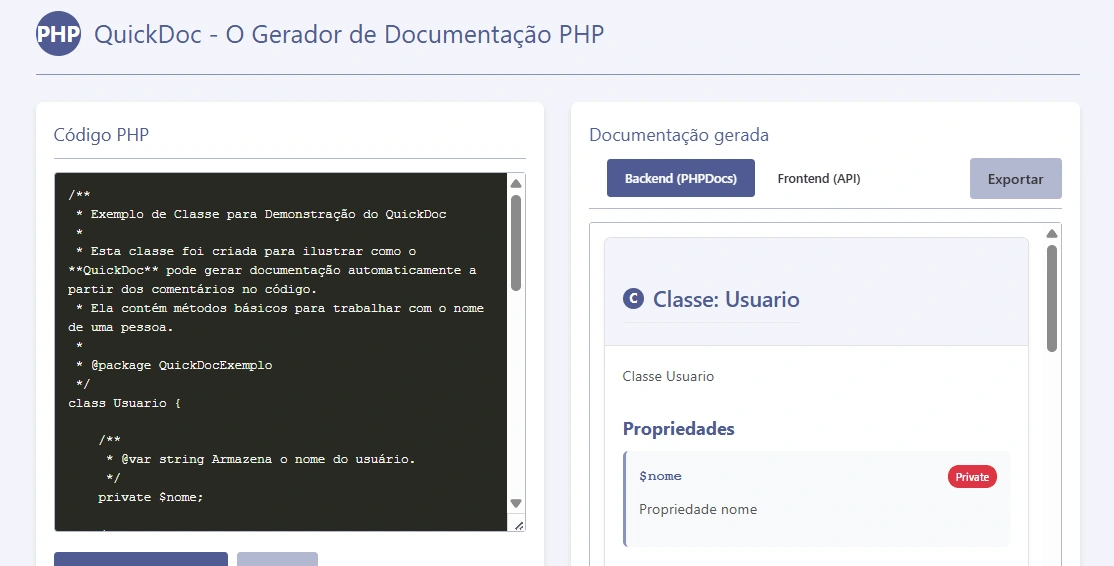This screenshot has width=1114, height=566.
Task: Click the 'Classe: Usuario' title
Action: pyautogui.click(x=726, y=300)
